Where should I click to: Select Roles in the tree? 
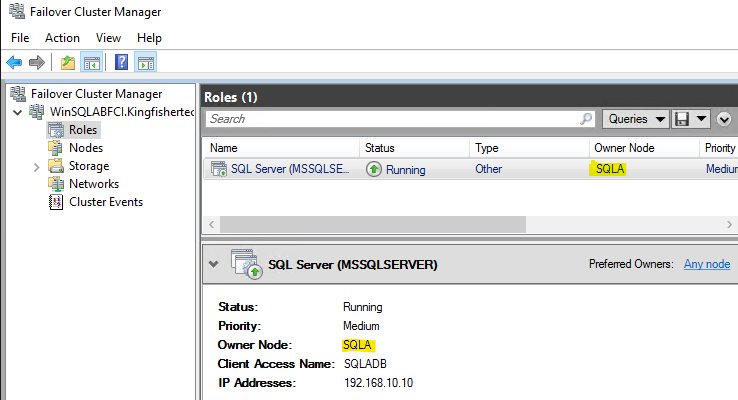point(83,130)
